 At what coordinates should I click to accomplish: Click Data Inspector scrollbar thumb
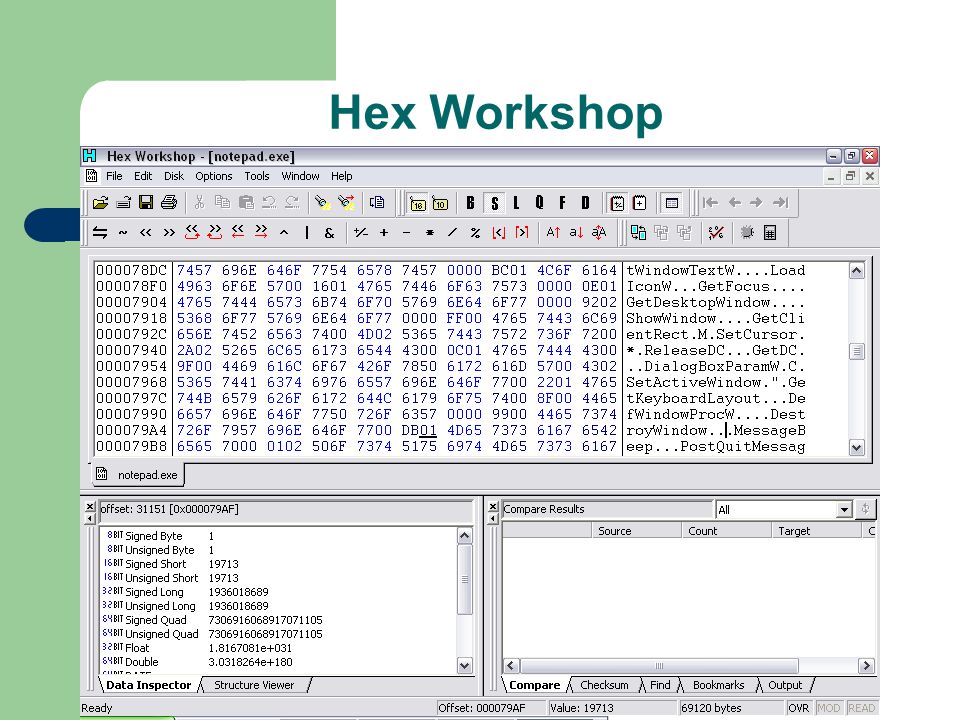point(465,579)
